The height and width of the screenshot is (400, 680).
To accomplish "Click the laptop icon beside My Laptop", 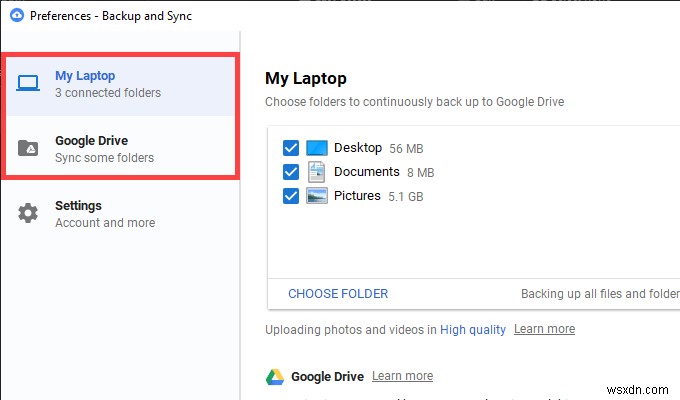I will (28, 83).
